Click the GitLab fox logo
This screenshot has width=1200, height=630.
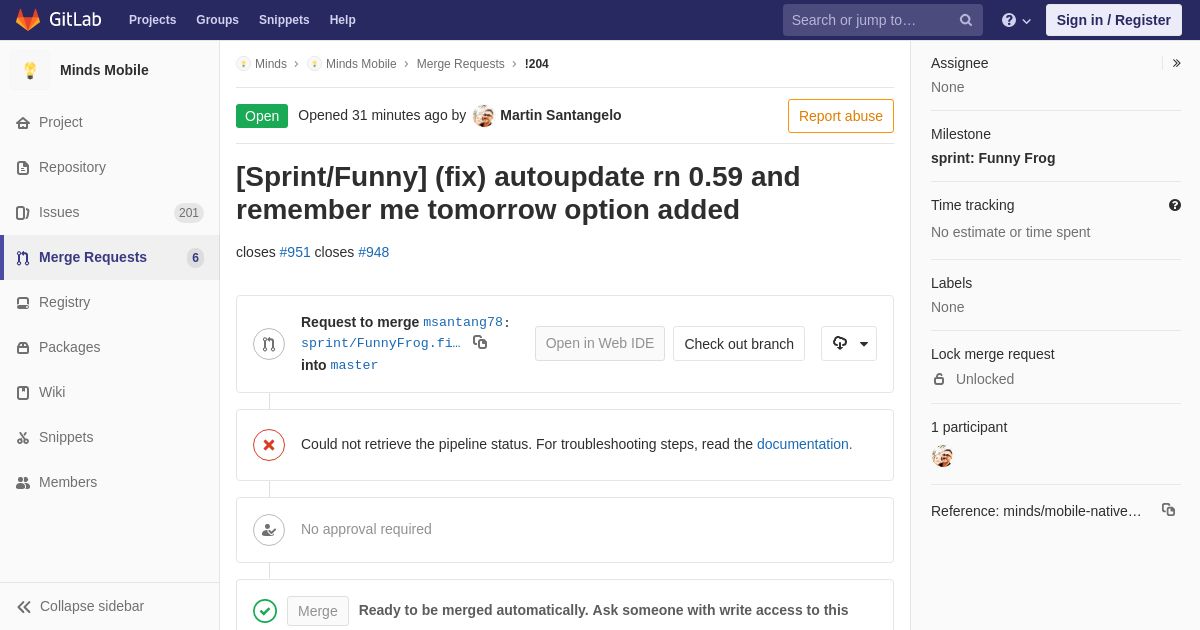point(28,20)
